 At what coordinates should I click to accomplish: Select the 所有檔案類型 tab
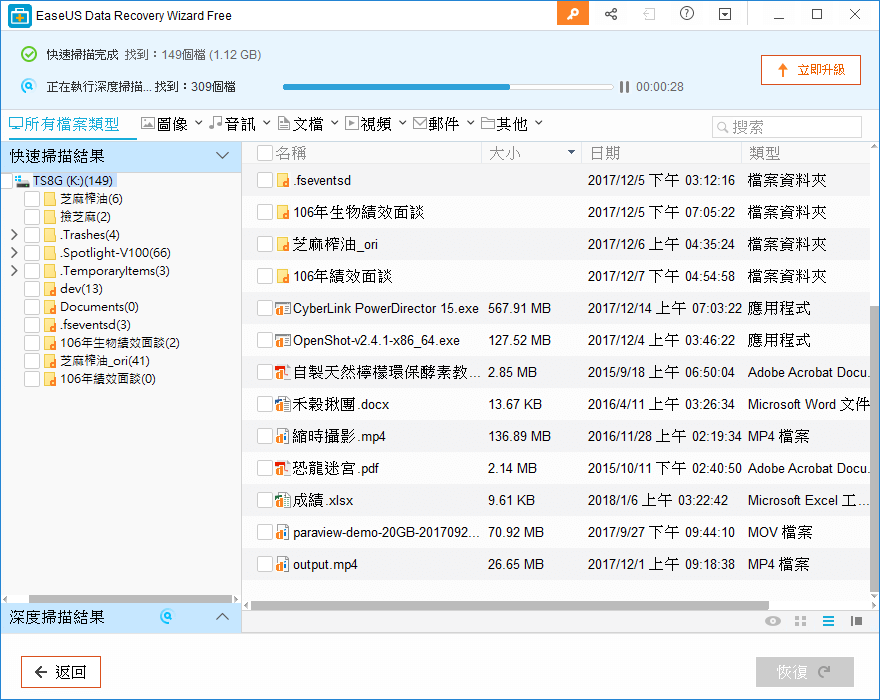click(x=64, y=124)
